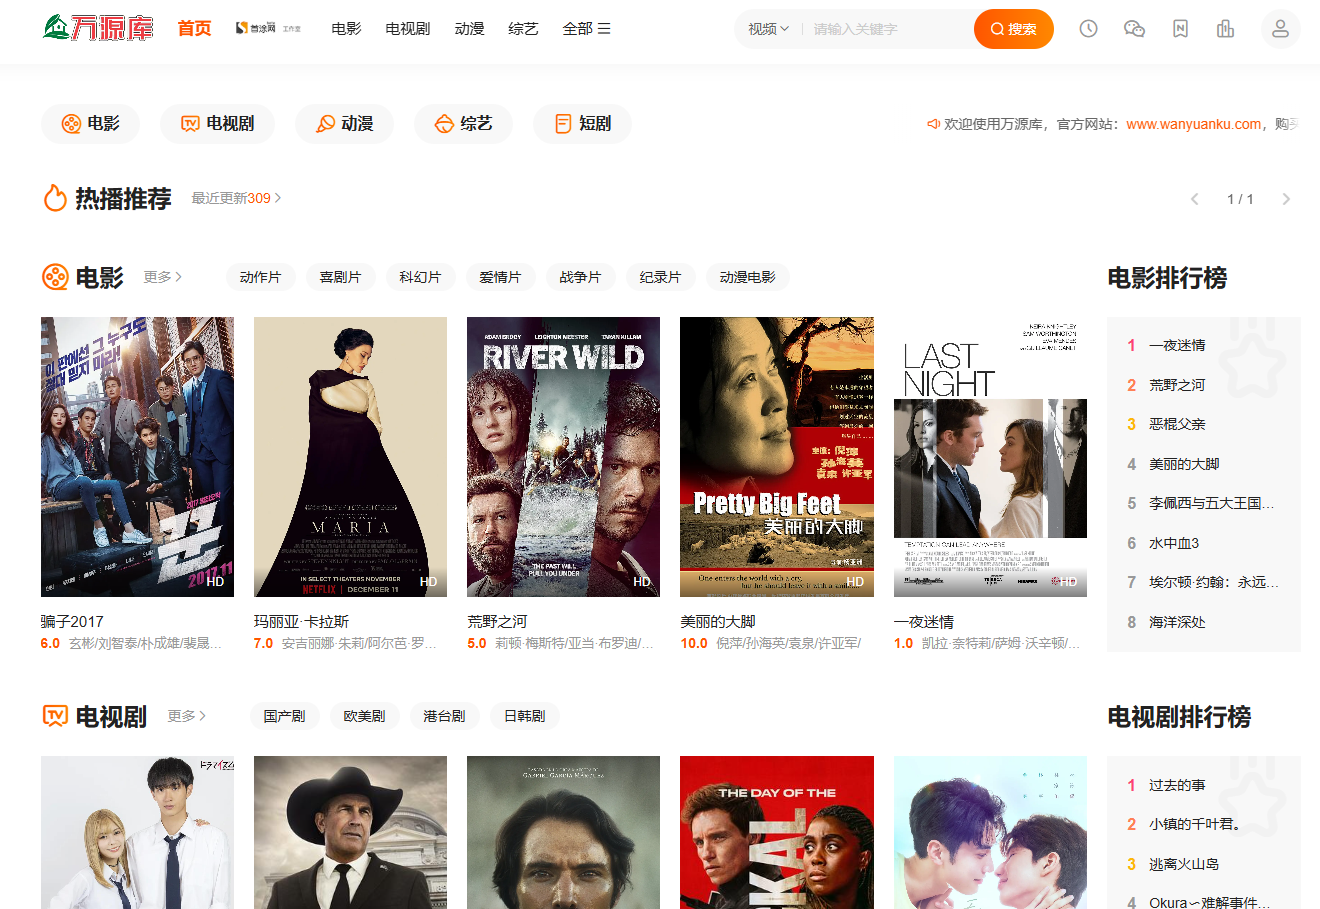The height and width of the screenshot is (909, 1320).
Task: Open the 动漫 item in top navigation
Action: [469, 29]
